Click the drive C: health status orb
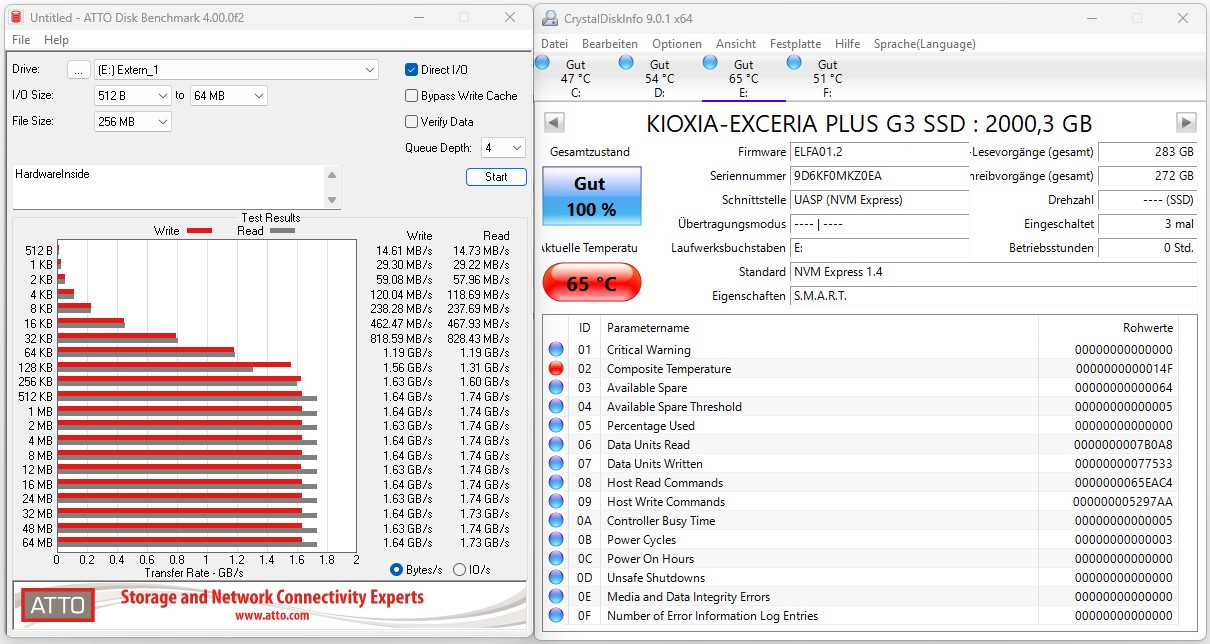The height and width of the screenshot is (644, 1210). point(543,62)
